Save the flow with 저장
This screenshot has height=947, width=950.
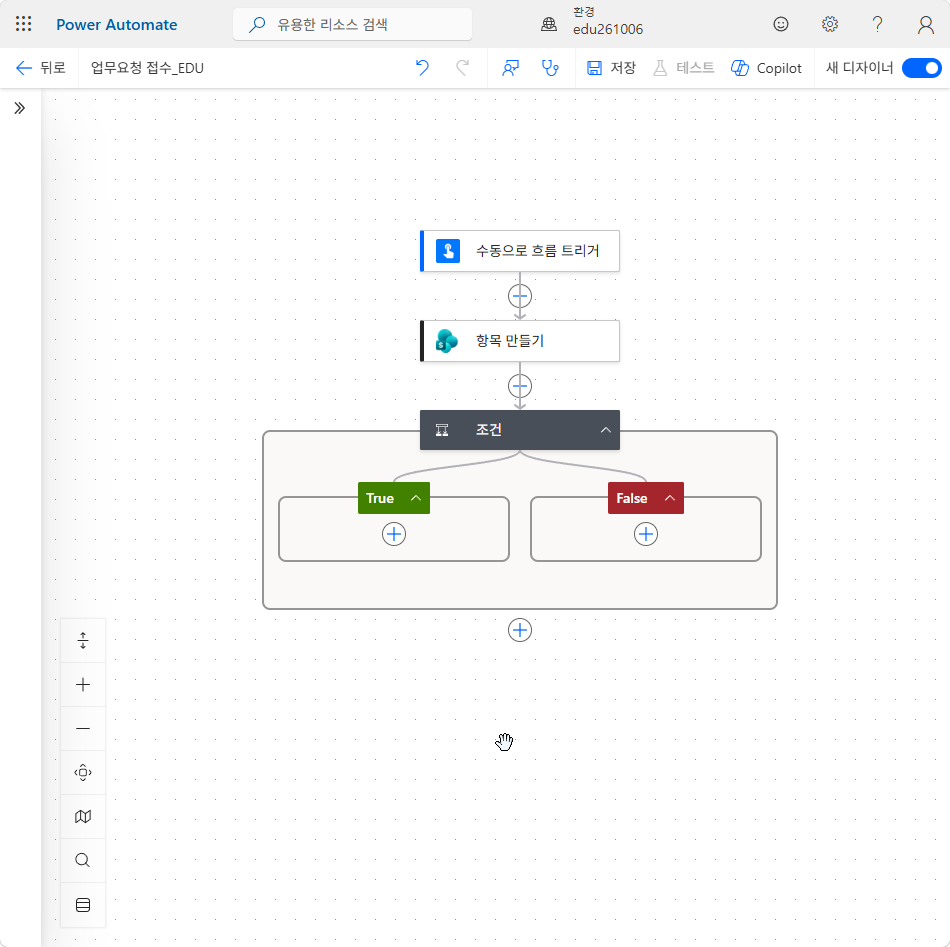(611, 68)
